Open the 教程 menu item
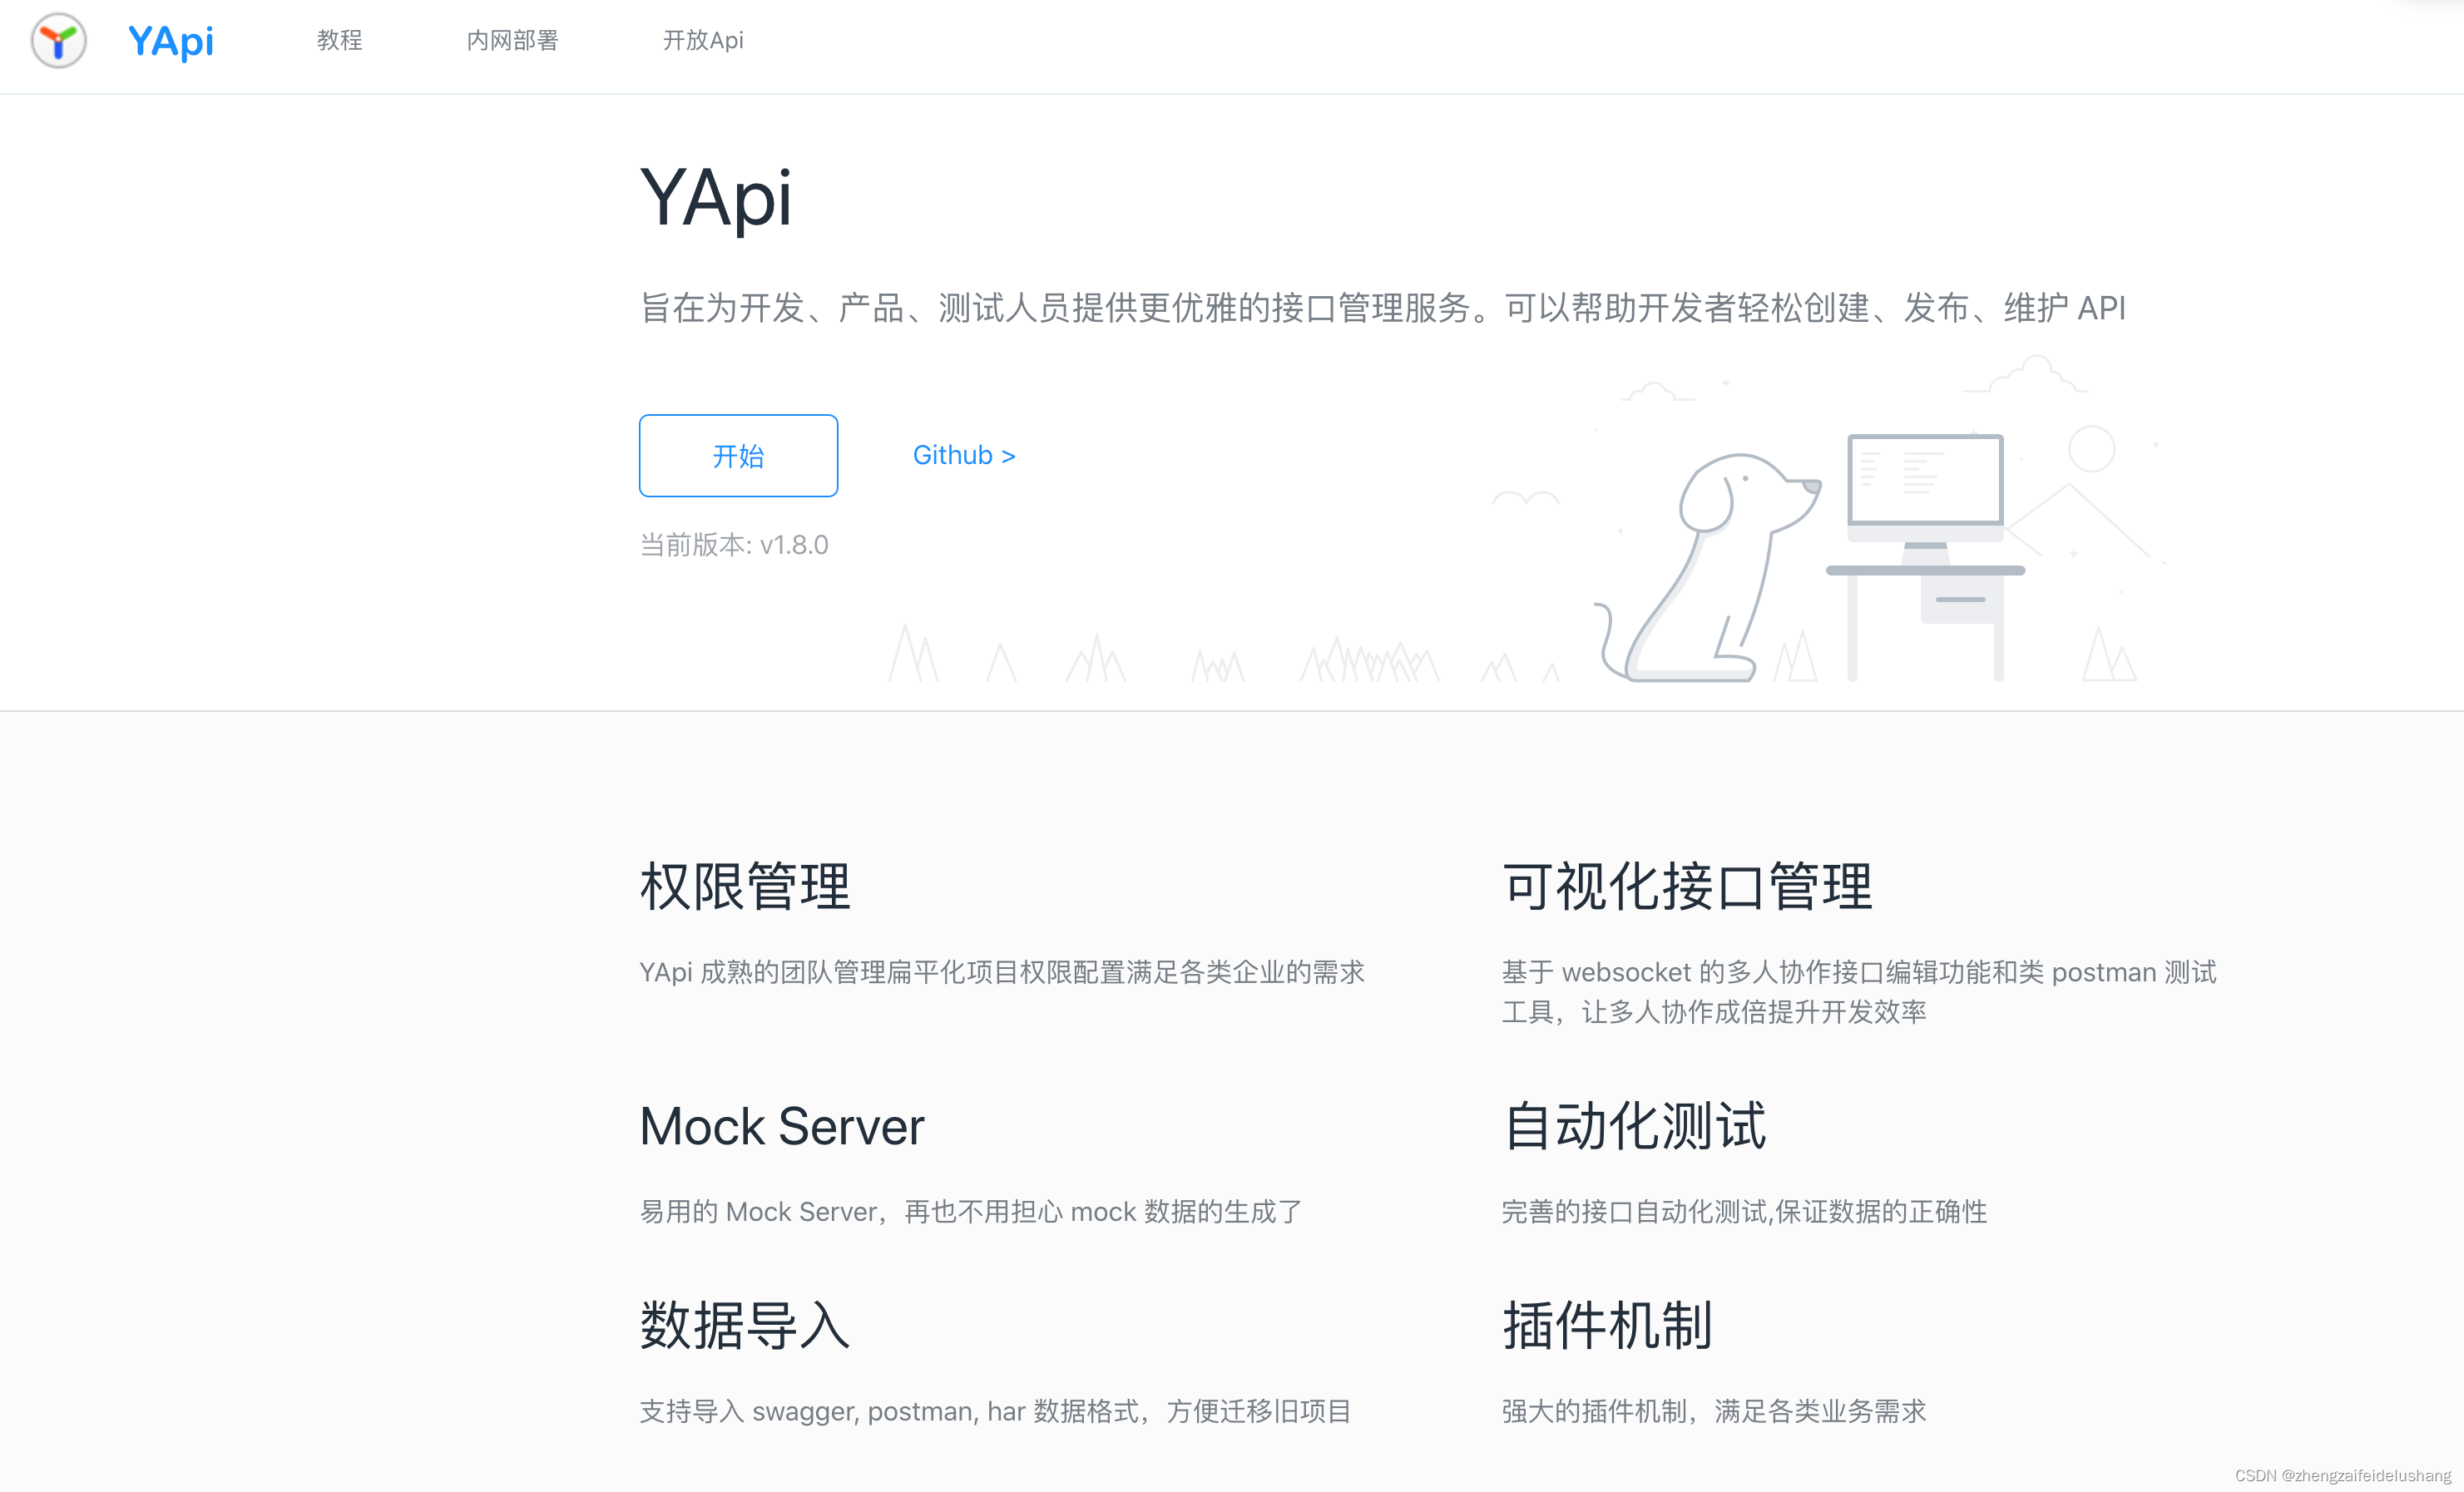2464x1492 pixels. pyautogui.click(x=339, y=41)
